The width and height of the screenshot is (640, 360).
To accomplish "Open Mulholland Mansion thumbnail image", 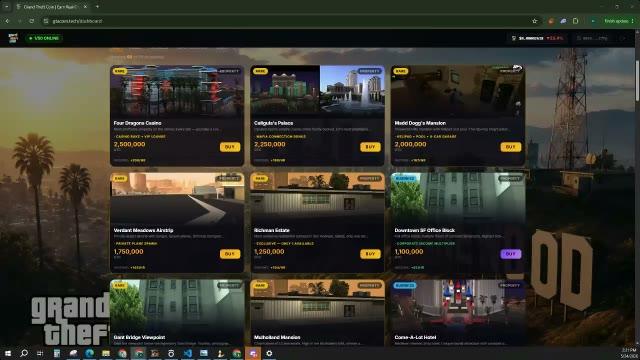I will 317,306.
